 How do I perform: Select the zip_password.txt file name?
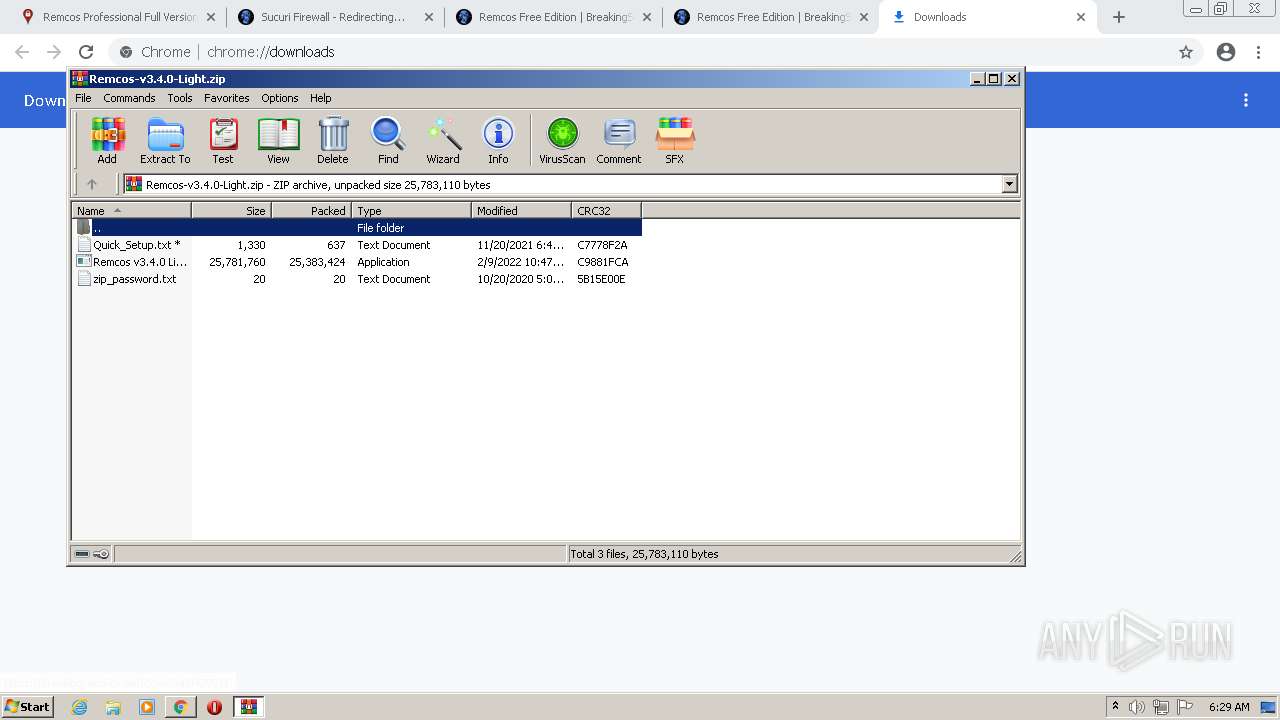135,279
